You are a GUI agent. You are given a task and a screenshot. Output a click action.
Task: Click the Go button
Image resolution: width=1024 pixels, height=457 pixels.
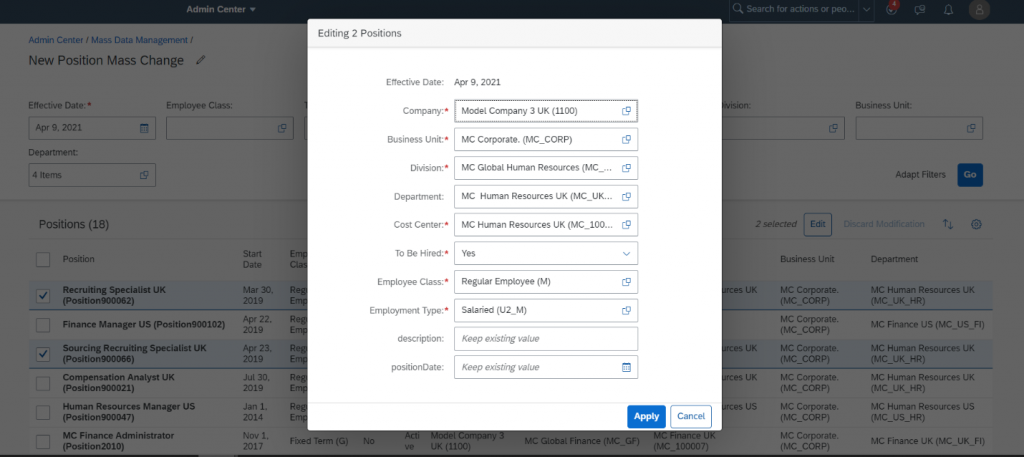[x=970, y=175]
